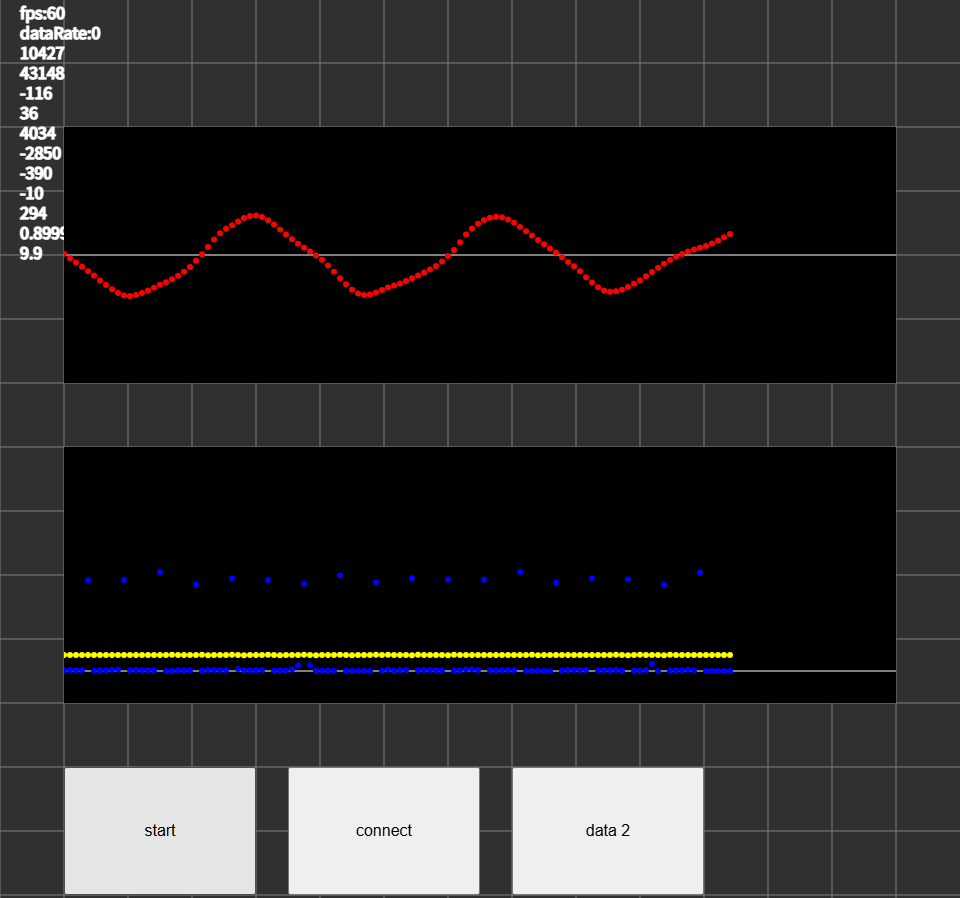Click the 43148 value text
The height and width of the screenshot is (898, 960).
(42, 74)
